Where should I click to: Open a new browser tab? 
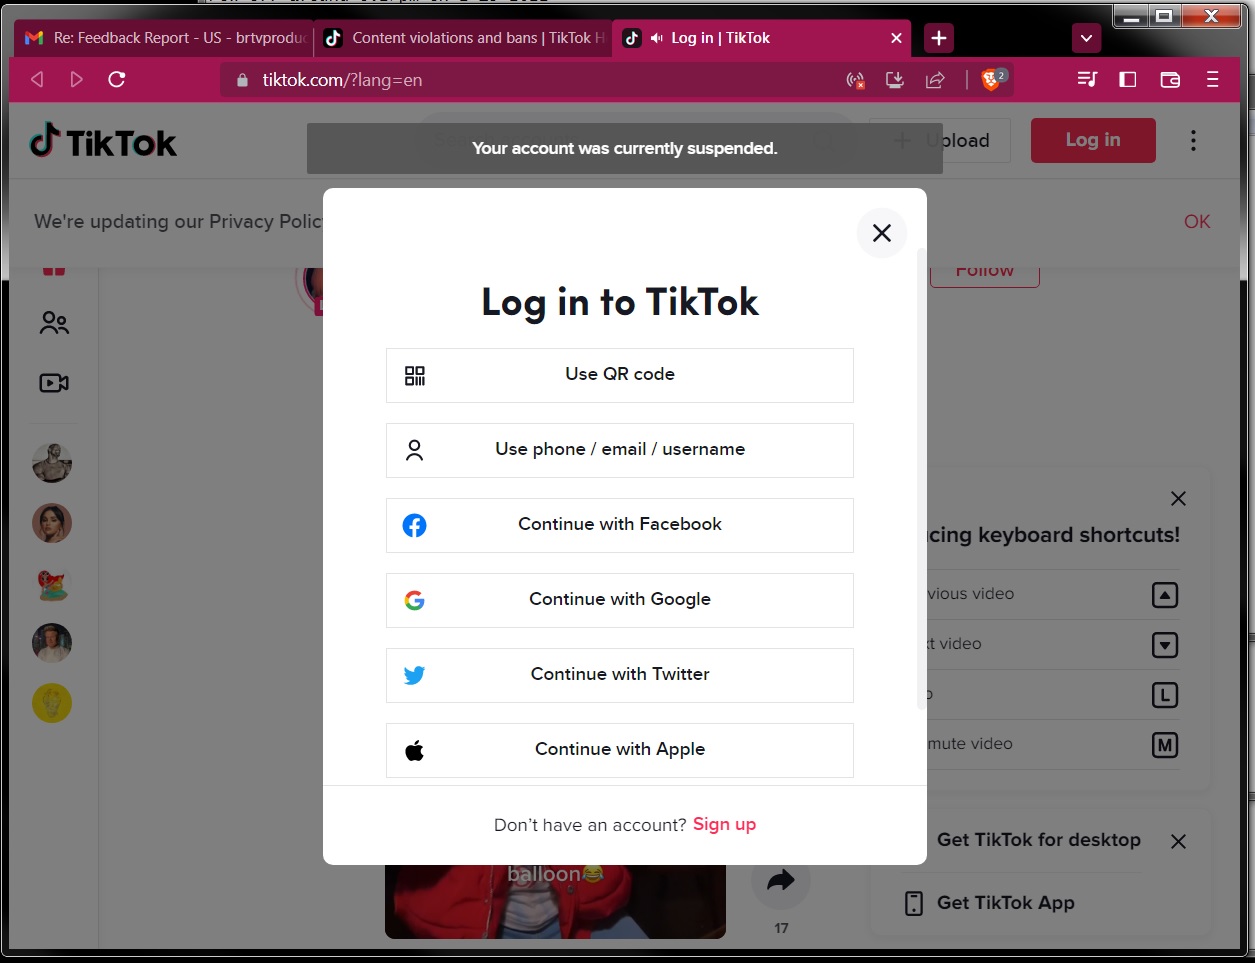(x=939, y=38)
